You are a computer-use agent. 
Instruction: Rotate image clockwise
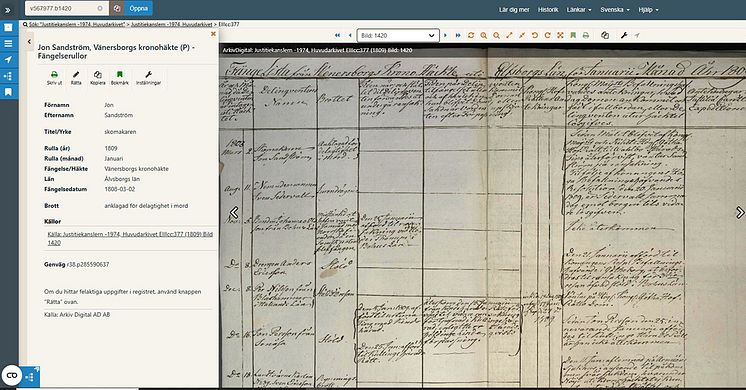tap(548, 36)
